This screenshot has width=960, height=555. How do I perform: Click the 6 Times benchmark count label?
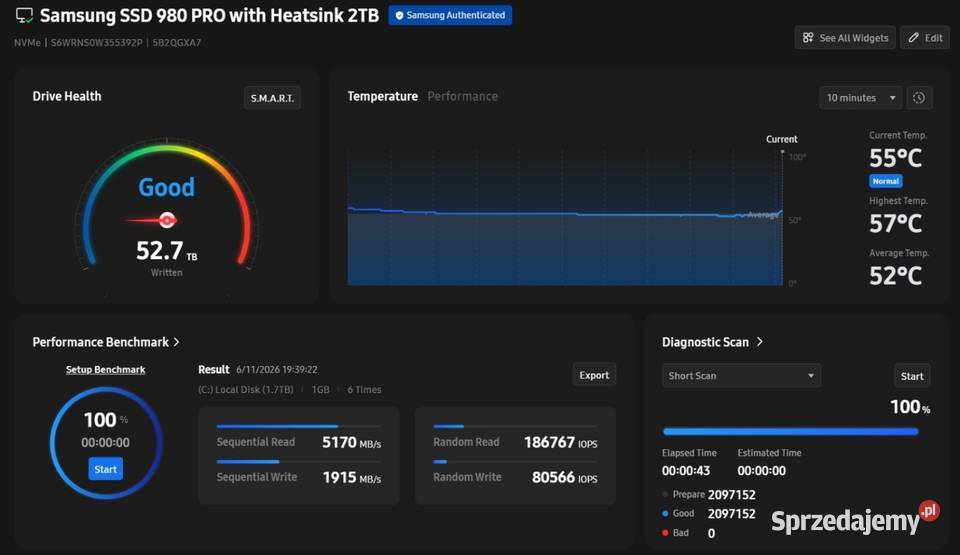(364, 390)
